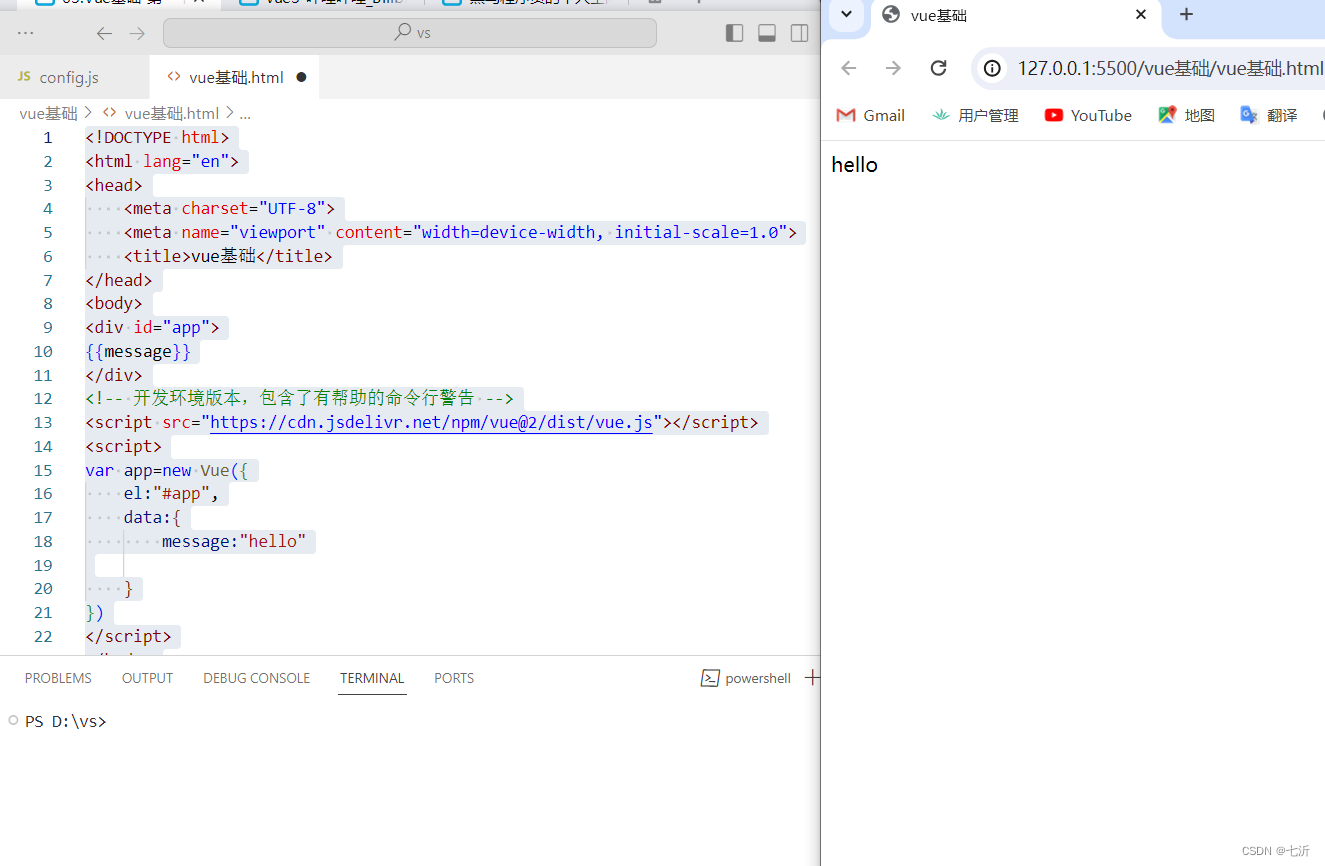Create a new terminal with plus icon
The image size is (1325, 866).
(812, 678)
